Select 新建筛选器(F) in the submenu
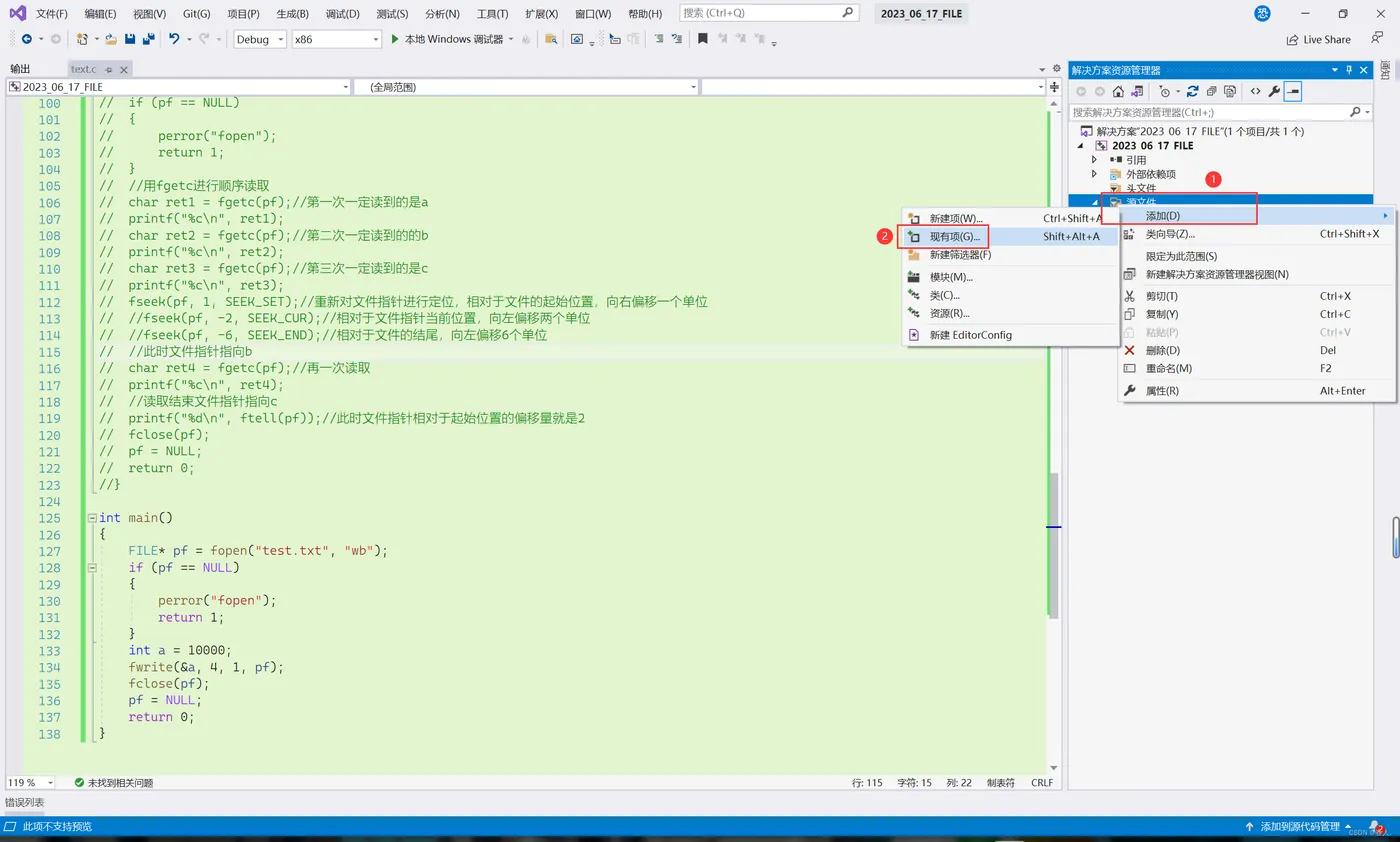This screenshot has height=842, width=1400. pos(1009,255)
